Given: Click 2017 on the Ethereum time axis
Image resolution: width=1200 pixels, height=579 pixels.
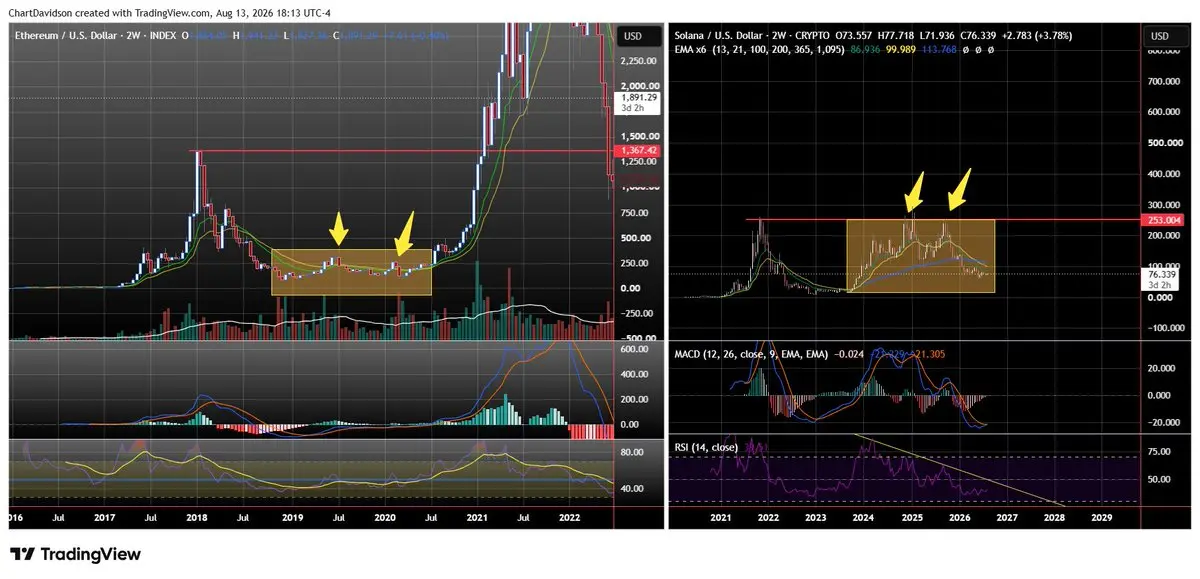Looking at the screenshot, I should (105, 518).
